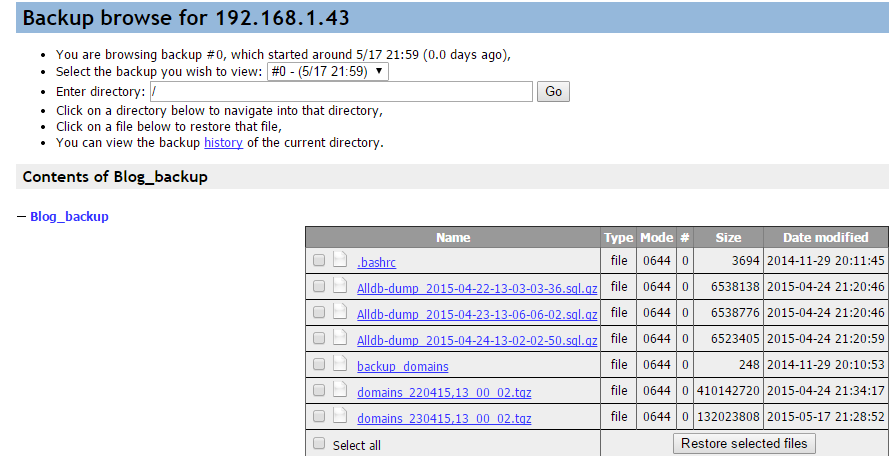Viewport: 889px width, 456px height.
Task: Select Blog_backup in the directory tree
Action: click(69, 216)
